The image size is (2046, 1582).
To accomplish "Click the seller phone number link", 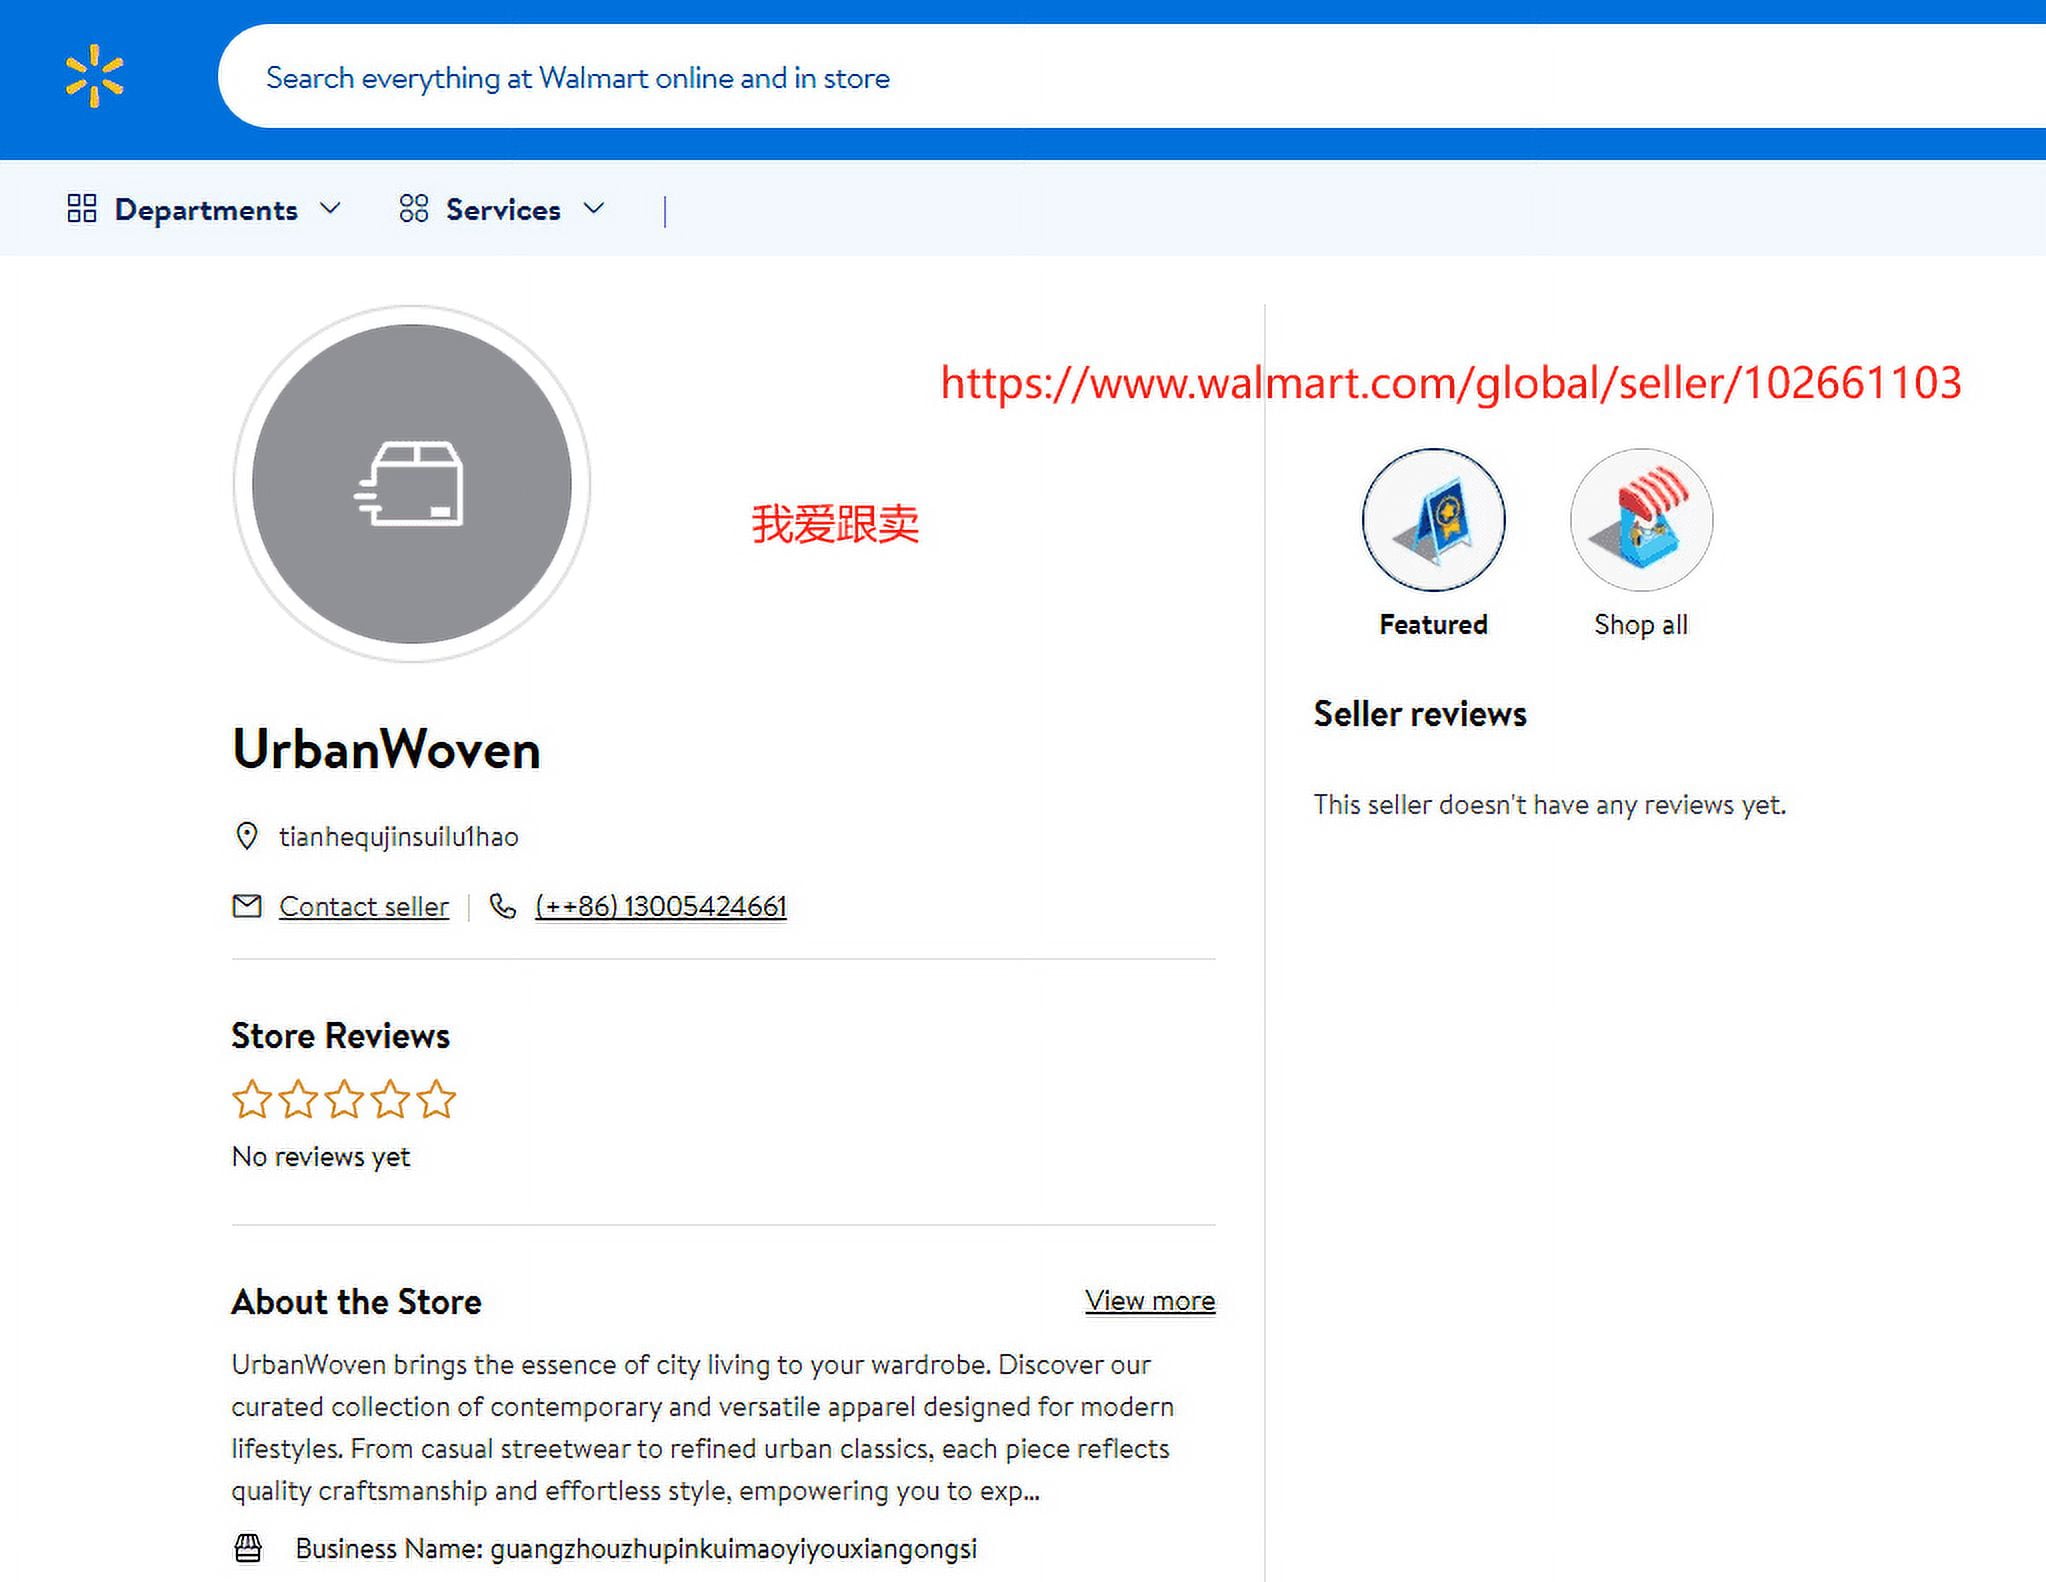I will click(660, 906).
